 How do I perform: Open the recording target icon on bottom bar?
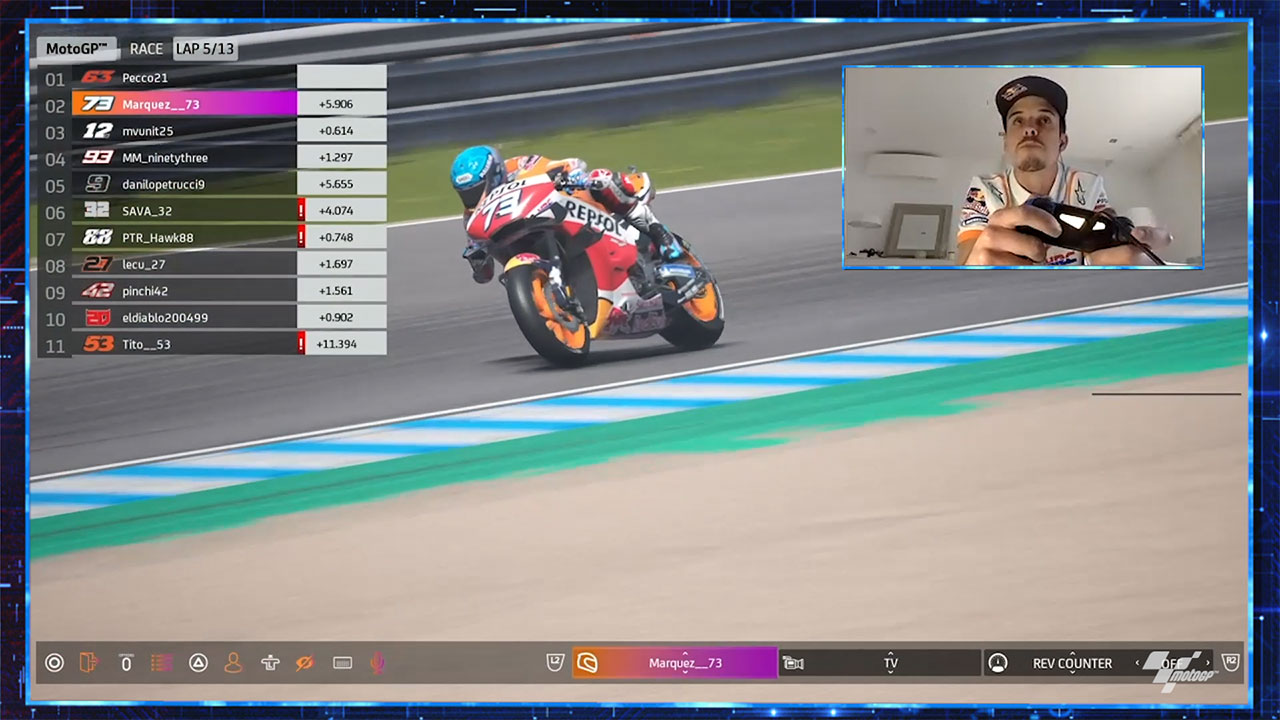[x=55, y=663]
